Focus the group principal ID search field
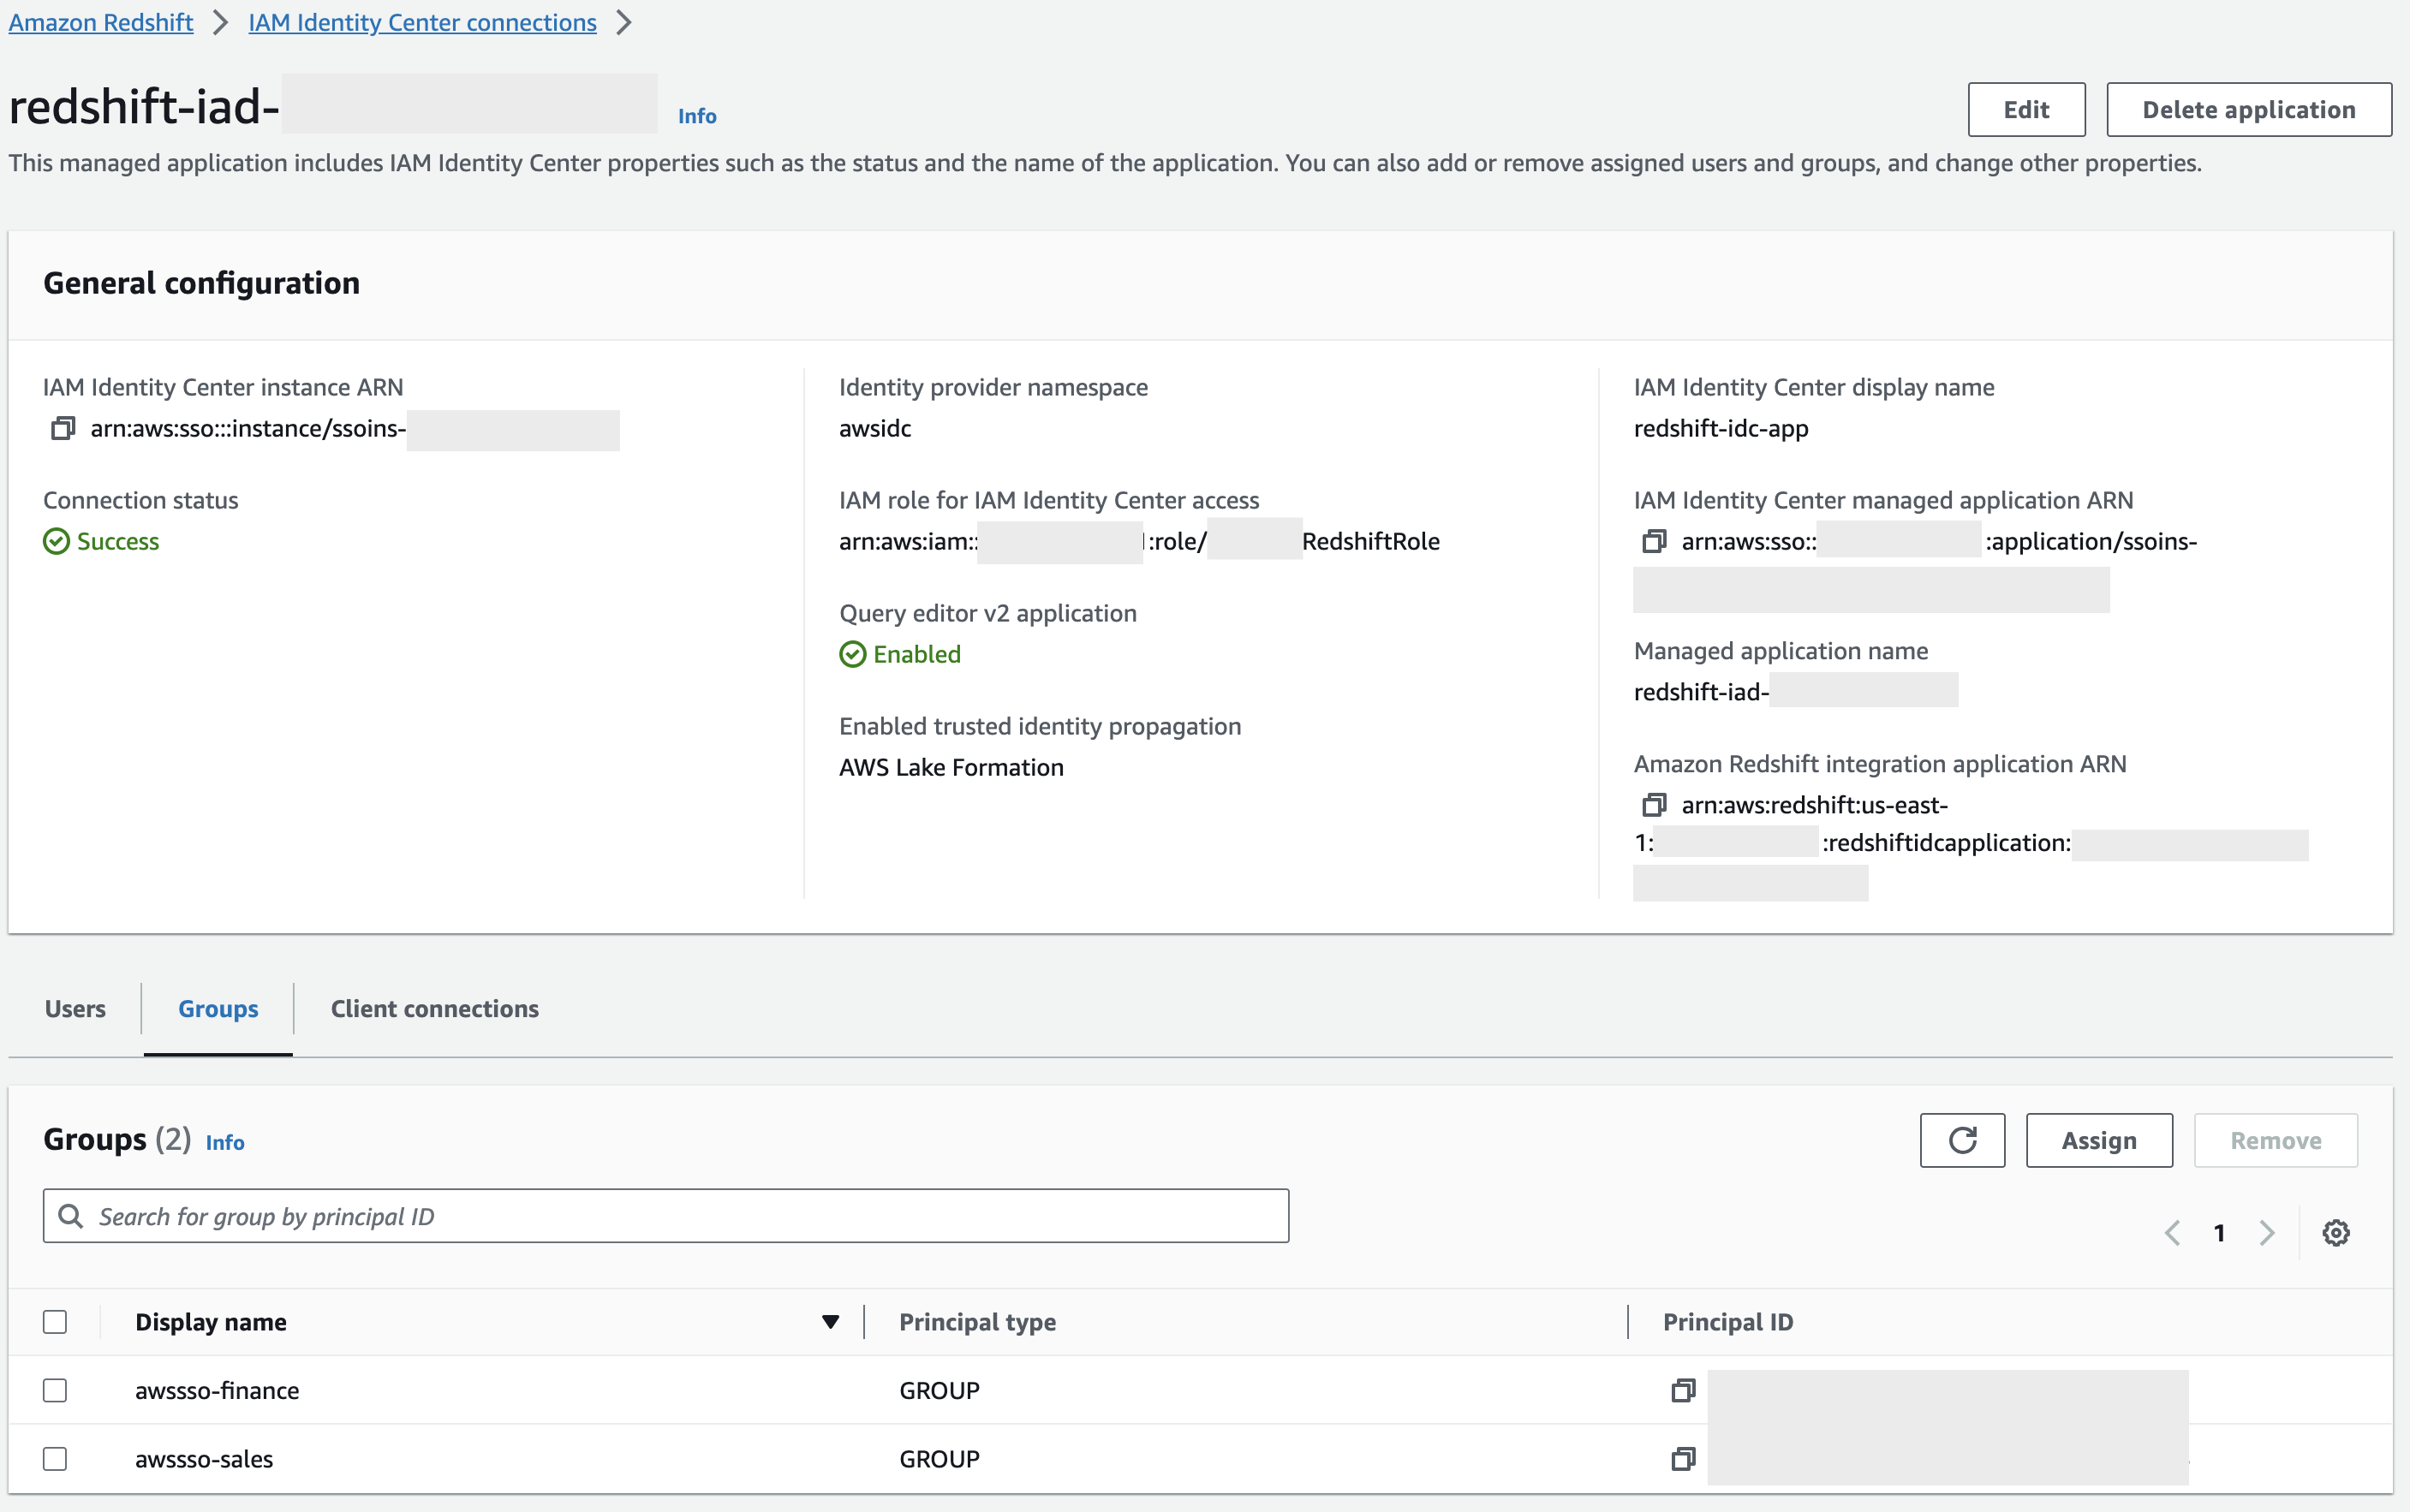Viewport: 2410px width, 1512px height. pyautogui.click(x=665, y=1216)
